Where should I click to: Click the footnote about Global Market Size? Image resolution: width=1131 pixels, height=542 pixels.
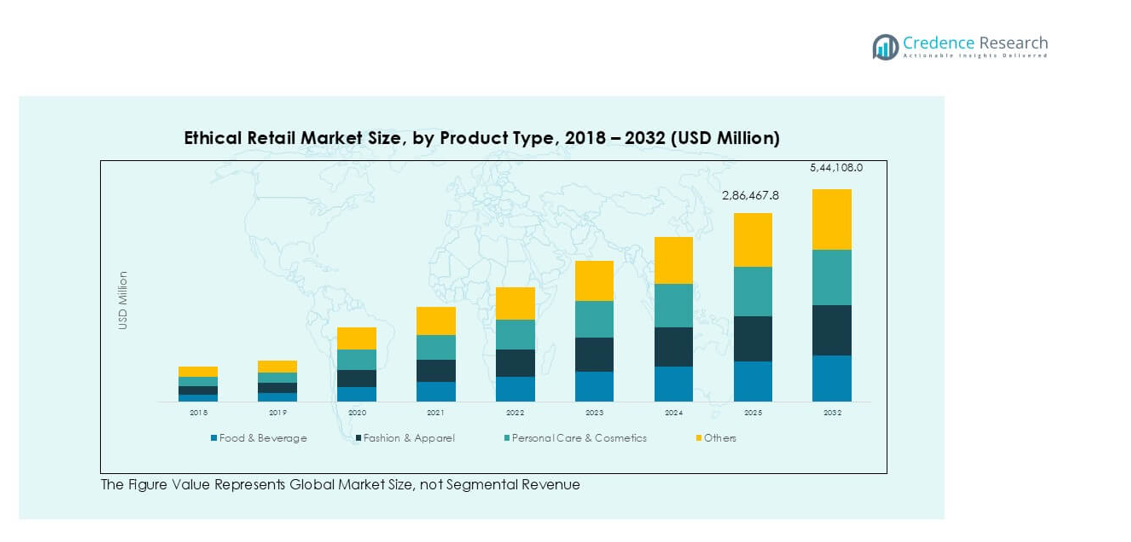340,485
